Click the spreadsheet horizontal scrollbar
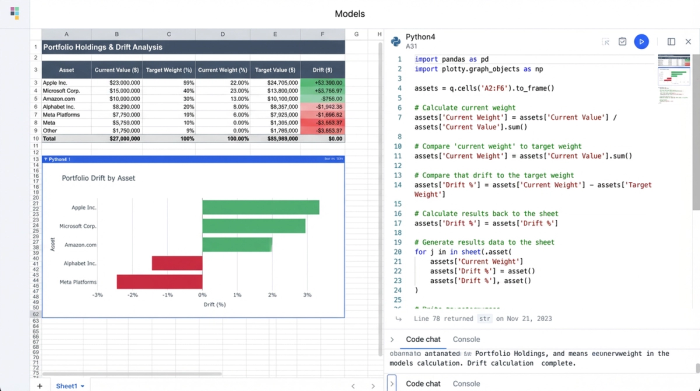700x391 pixels. click(132, 374)
